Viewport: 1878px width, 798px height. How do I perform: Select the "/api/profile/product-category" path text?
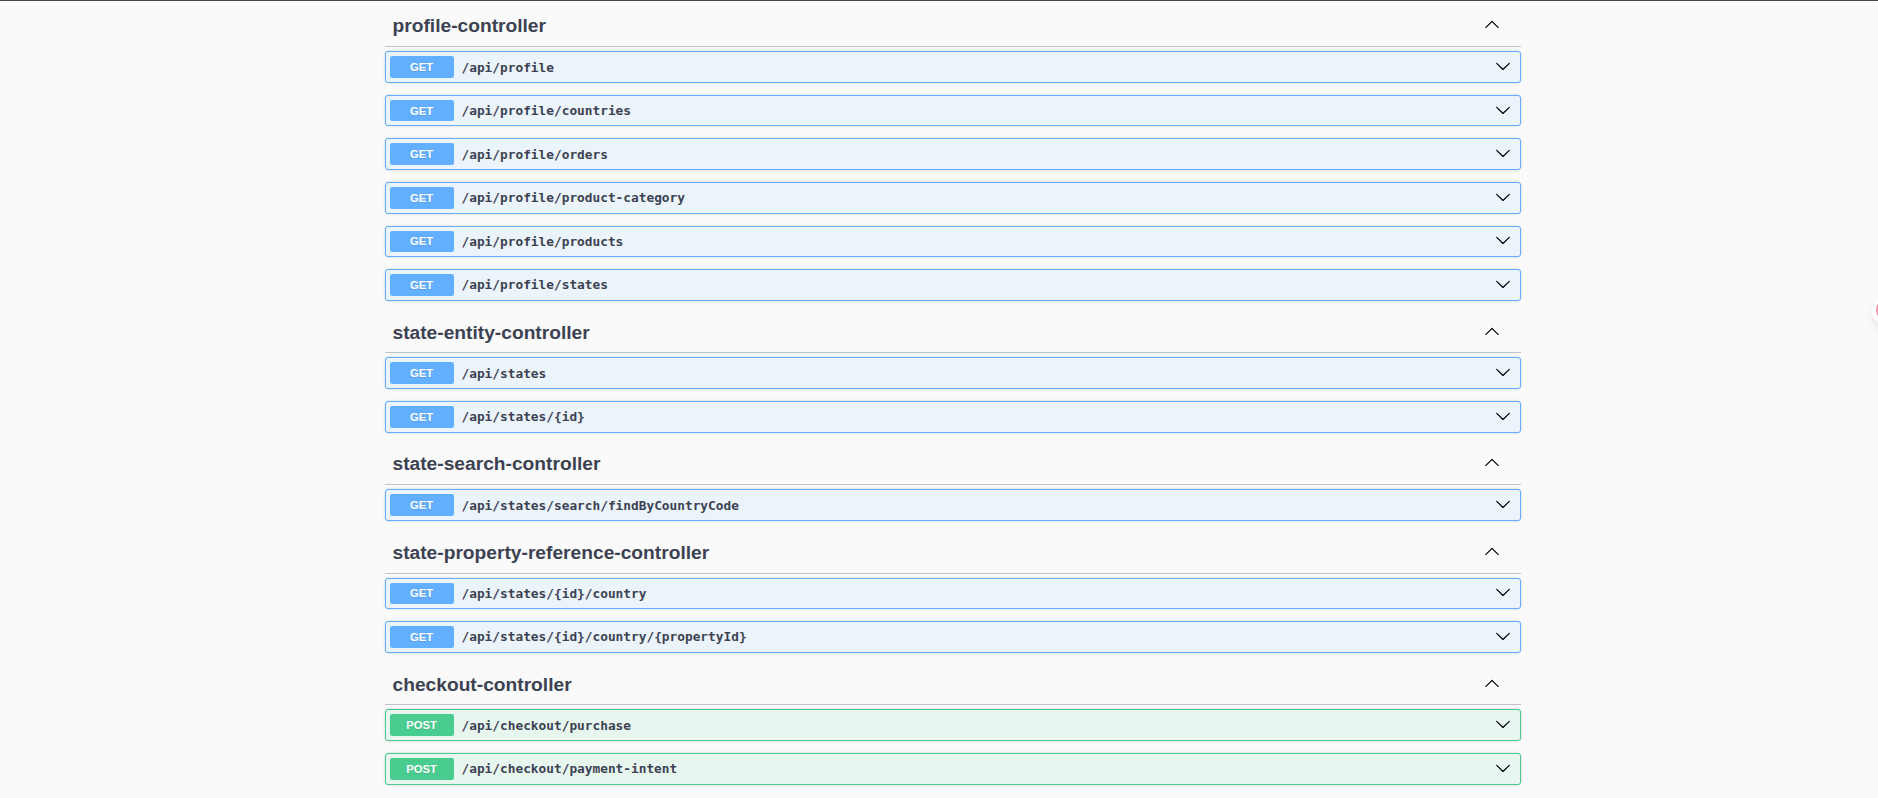573,198
